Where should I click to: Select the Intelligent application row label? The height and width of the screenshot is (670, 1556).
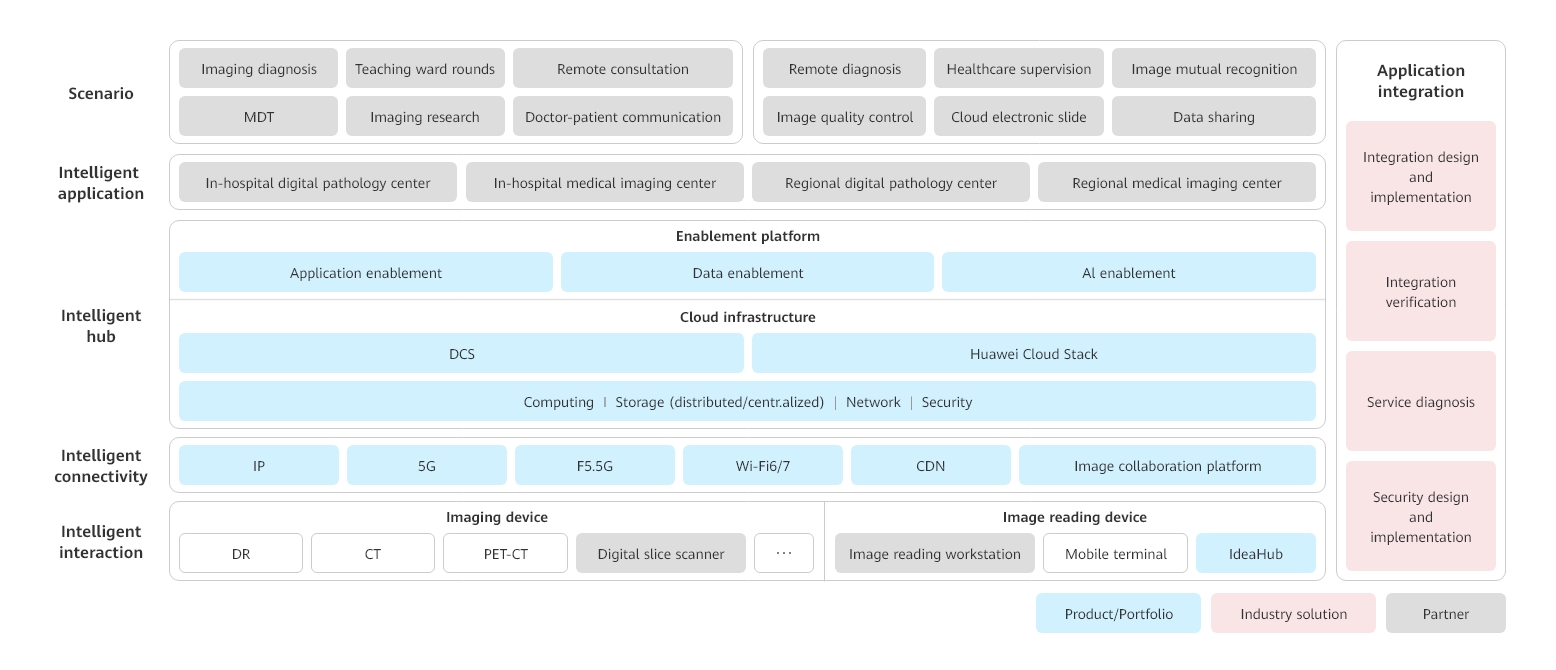pyautogui.click(x=101, y=183)
